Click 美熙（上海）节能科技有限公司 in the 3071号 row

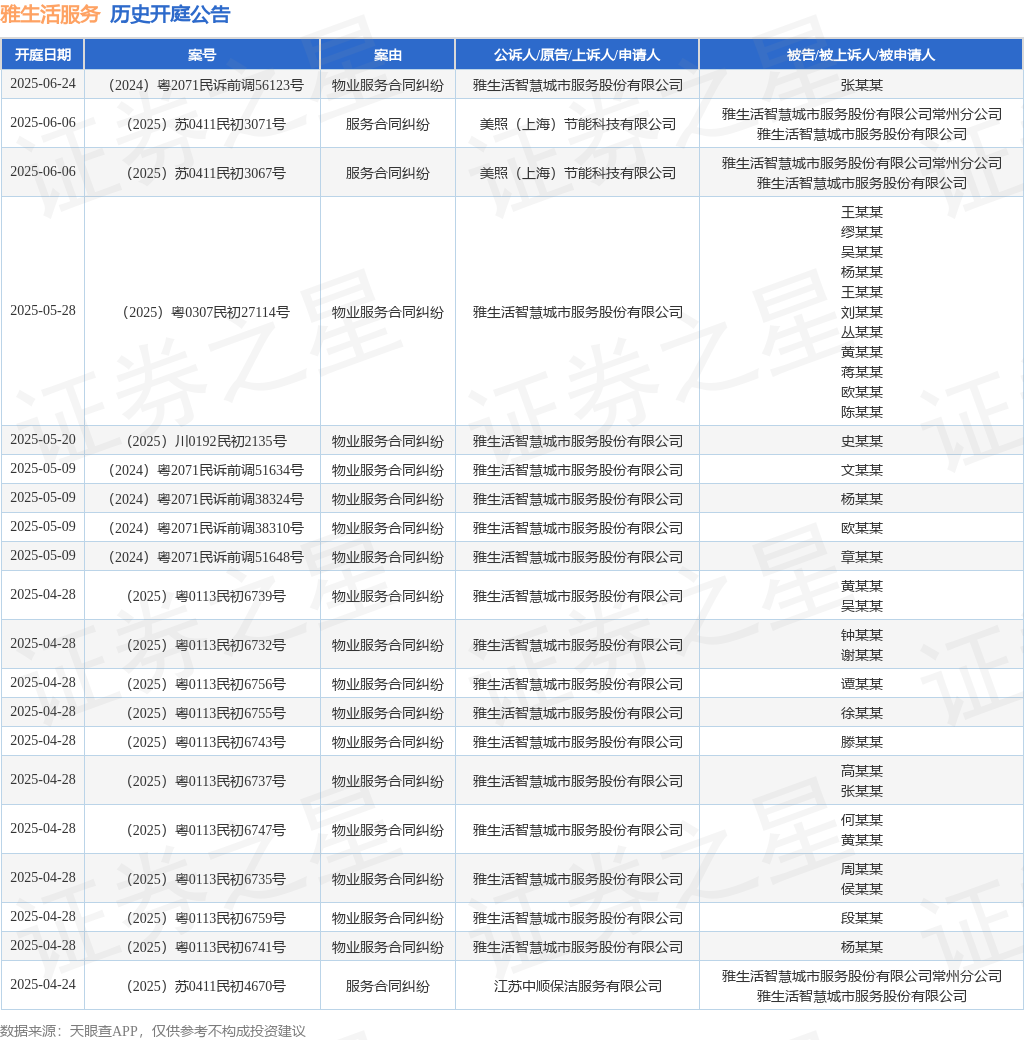578,124
